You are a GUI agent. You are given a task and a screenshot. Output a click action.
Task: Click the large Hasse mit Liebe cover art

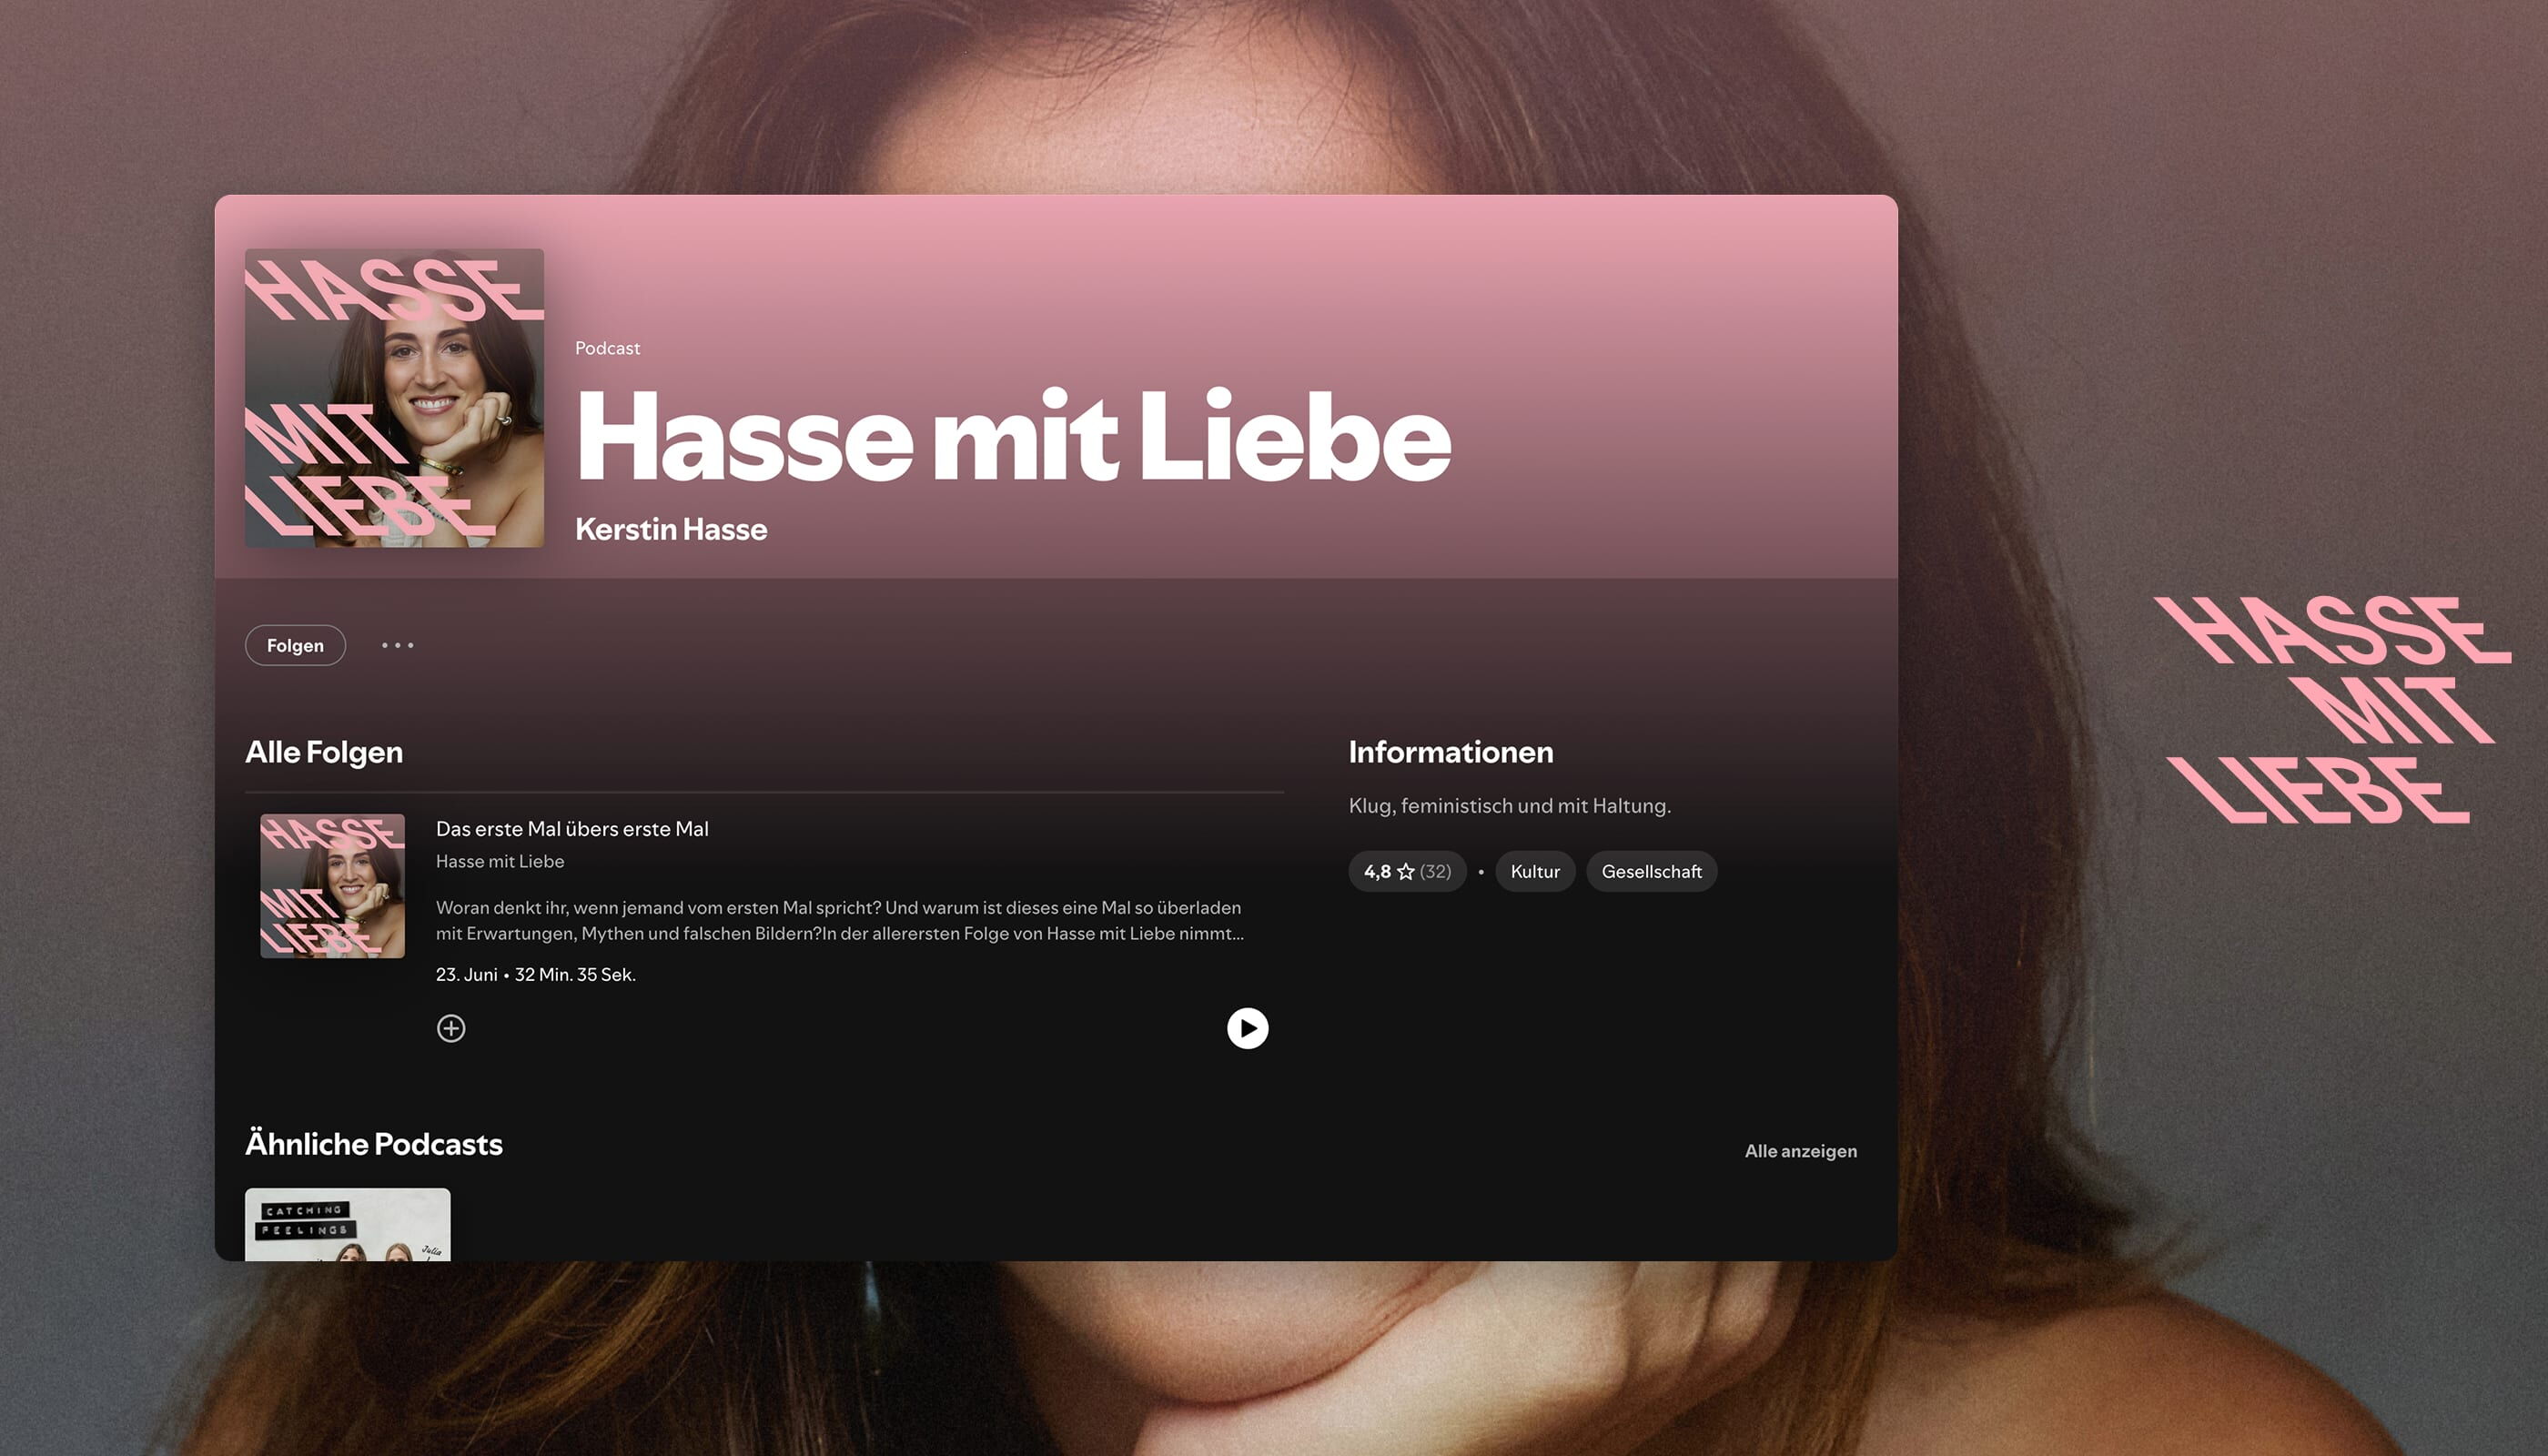(x=394, y=398)
